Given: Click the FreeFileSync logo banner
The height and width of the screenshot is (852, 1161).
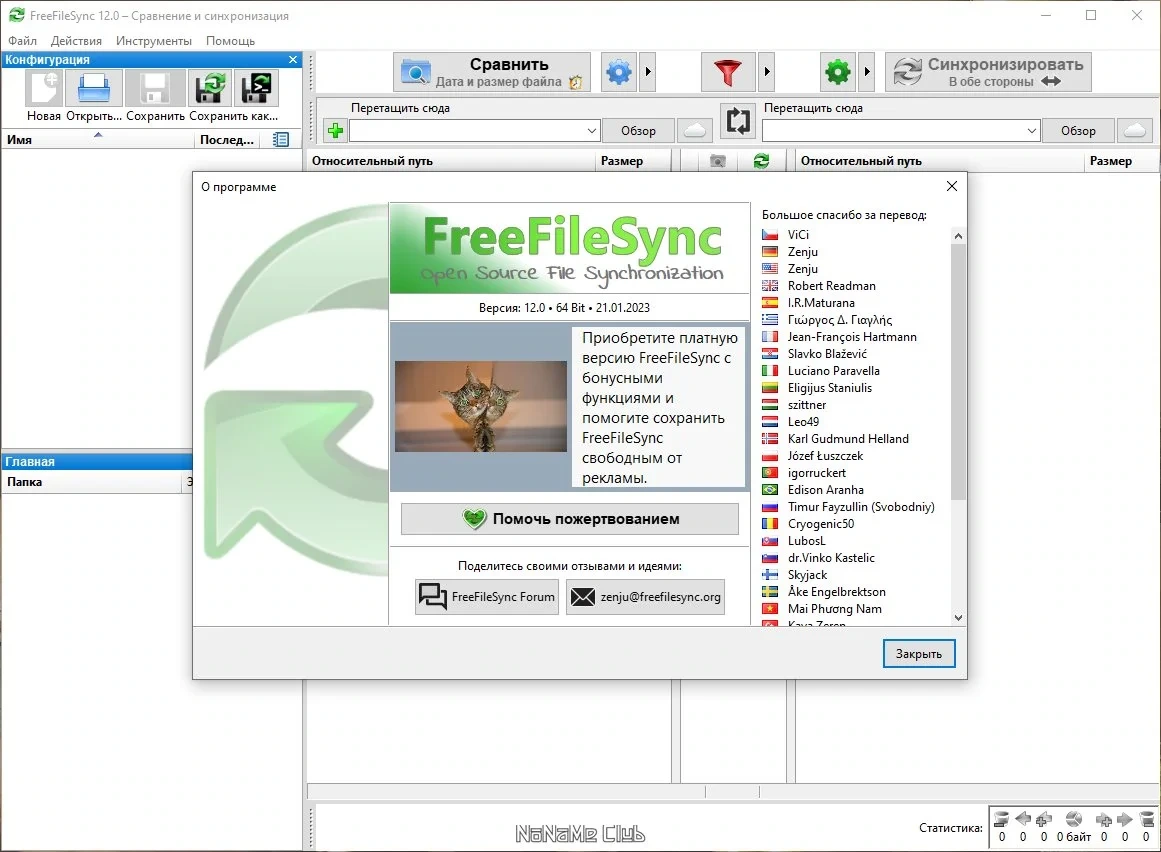Looking at the screenshot, I should click(x=569, y=249).
